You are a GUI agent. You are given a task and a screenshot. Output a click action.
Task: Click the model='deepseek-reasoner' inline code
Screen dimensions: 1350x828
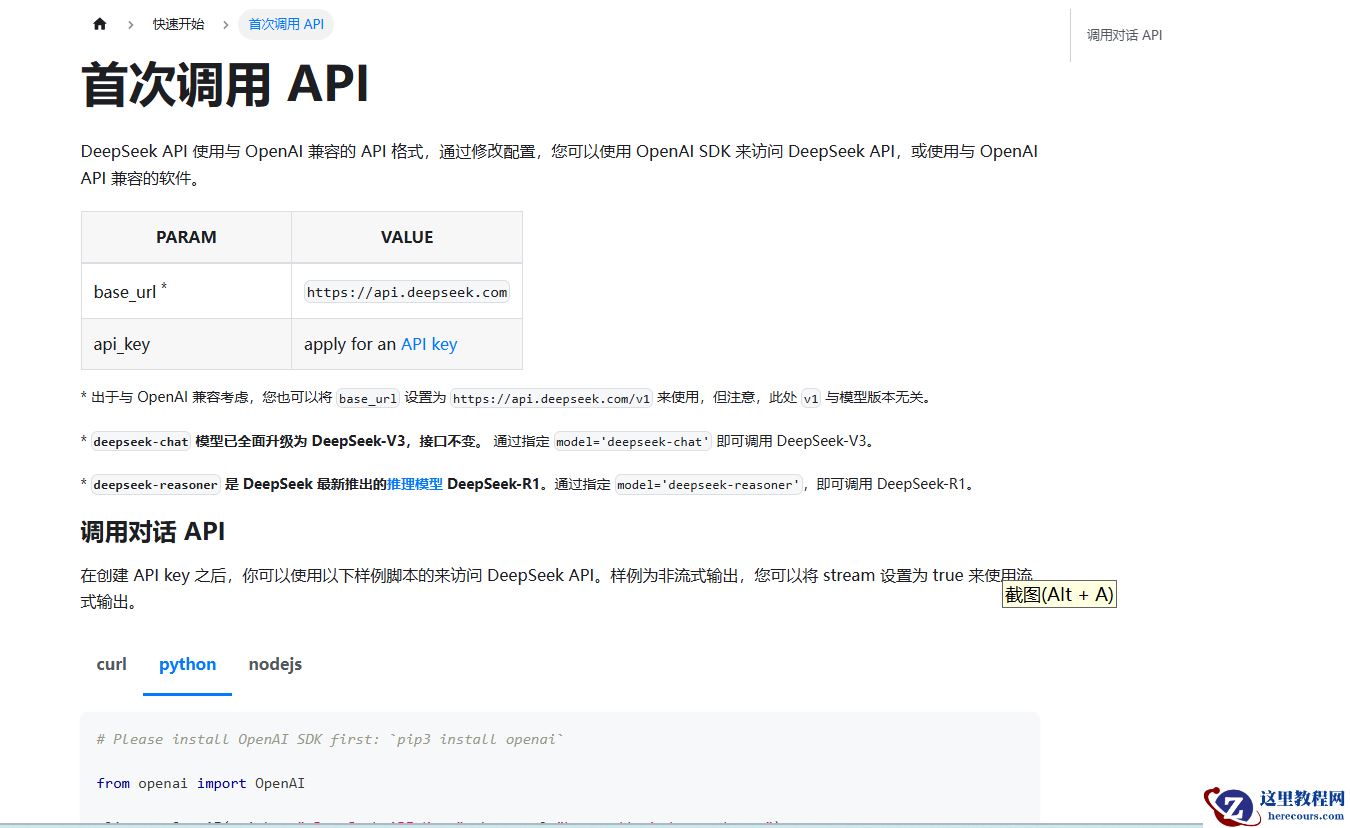709,485
